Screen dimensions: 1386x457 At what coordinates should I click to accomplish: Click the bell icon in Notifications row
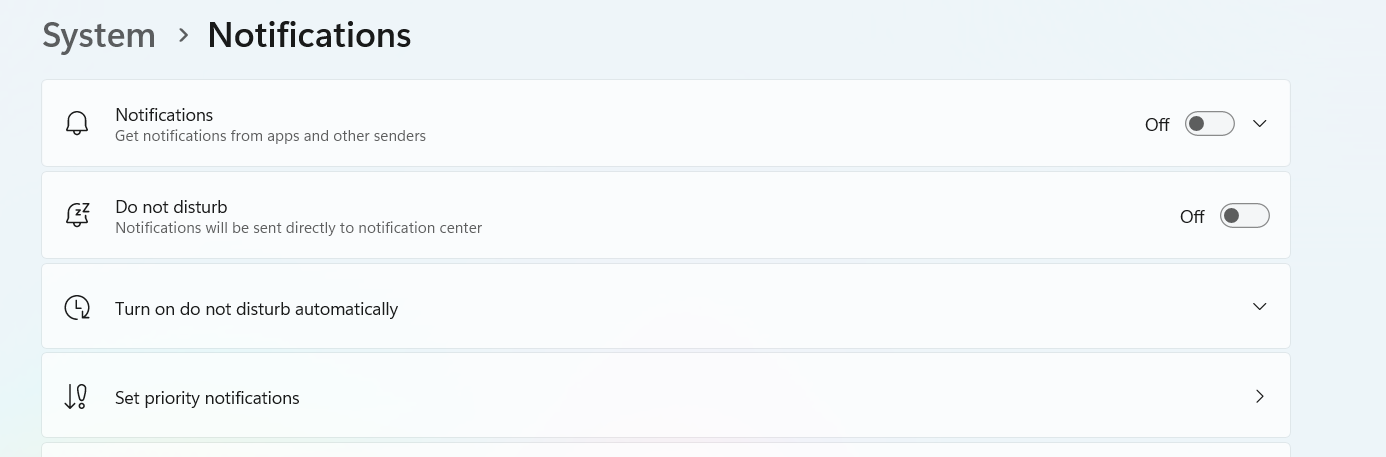[77, 124]
